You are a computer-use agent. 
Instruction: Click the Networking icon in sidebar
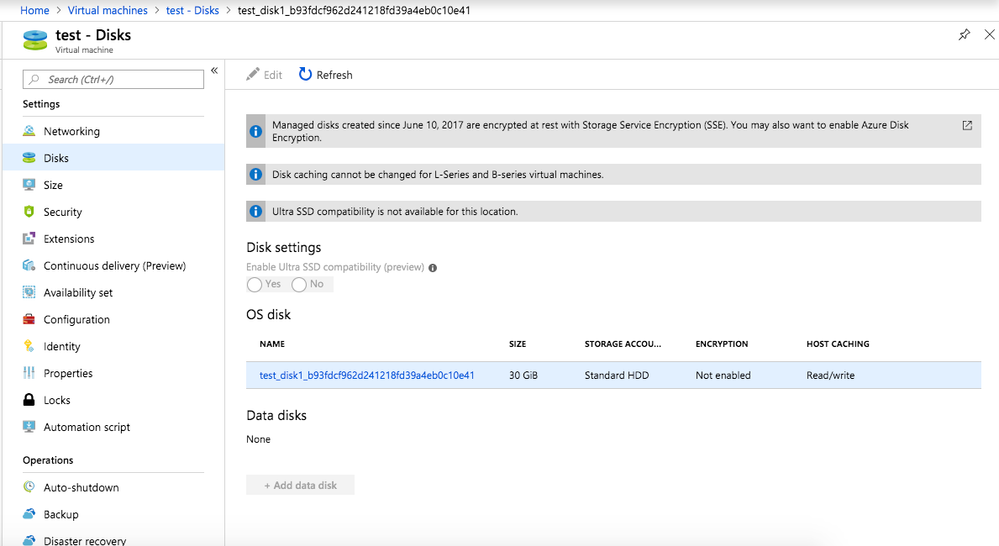click(29, 131)
